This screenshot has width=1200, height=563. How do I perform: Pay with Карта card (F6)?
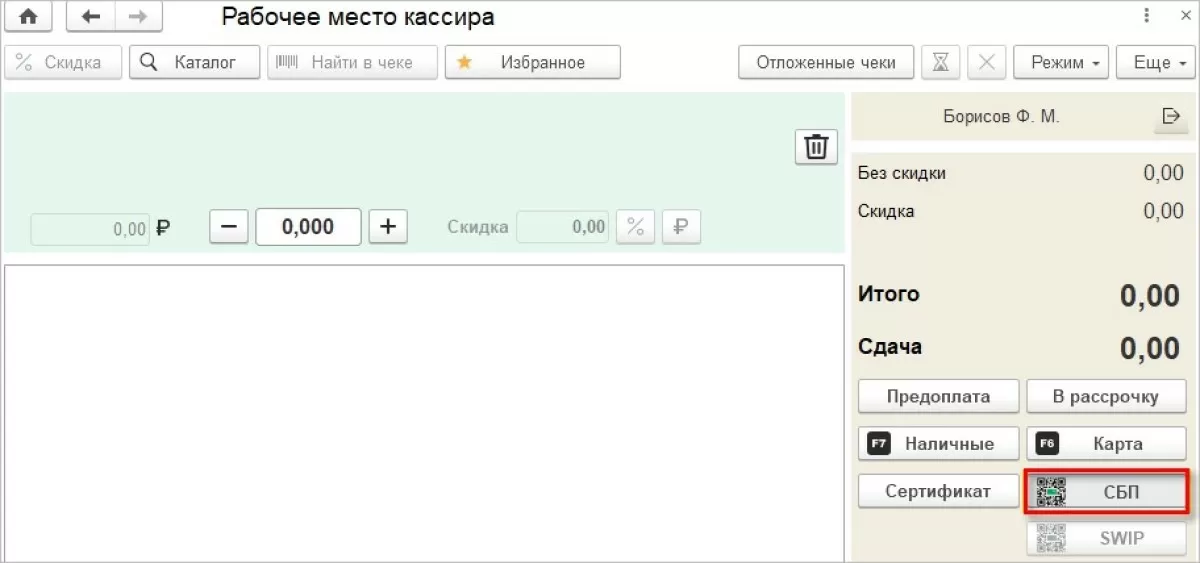(x=1106, y=443)
